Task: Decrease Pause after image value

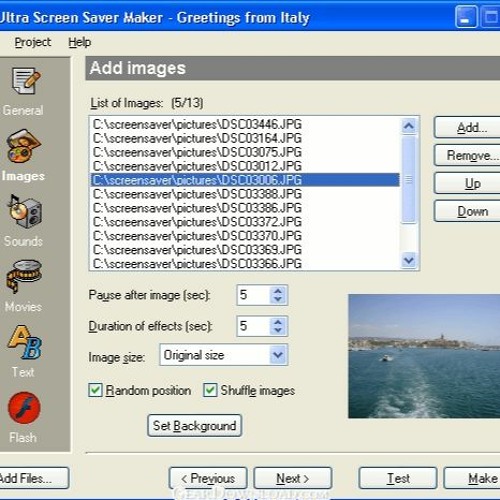Action: tap(278, 299)
